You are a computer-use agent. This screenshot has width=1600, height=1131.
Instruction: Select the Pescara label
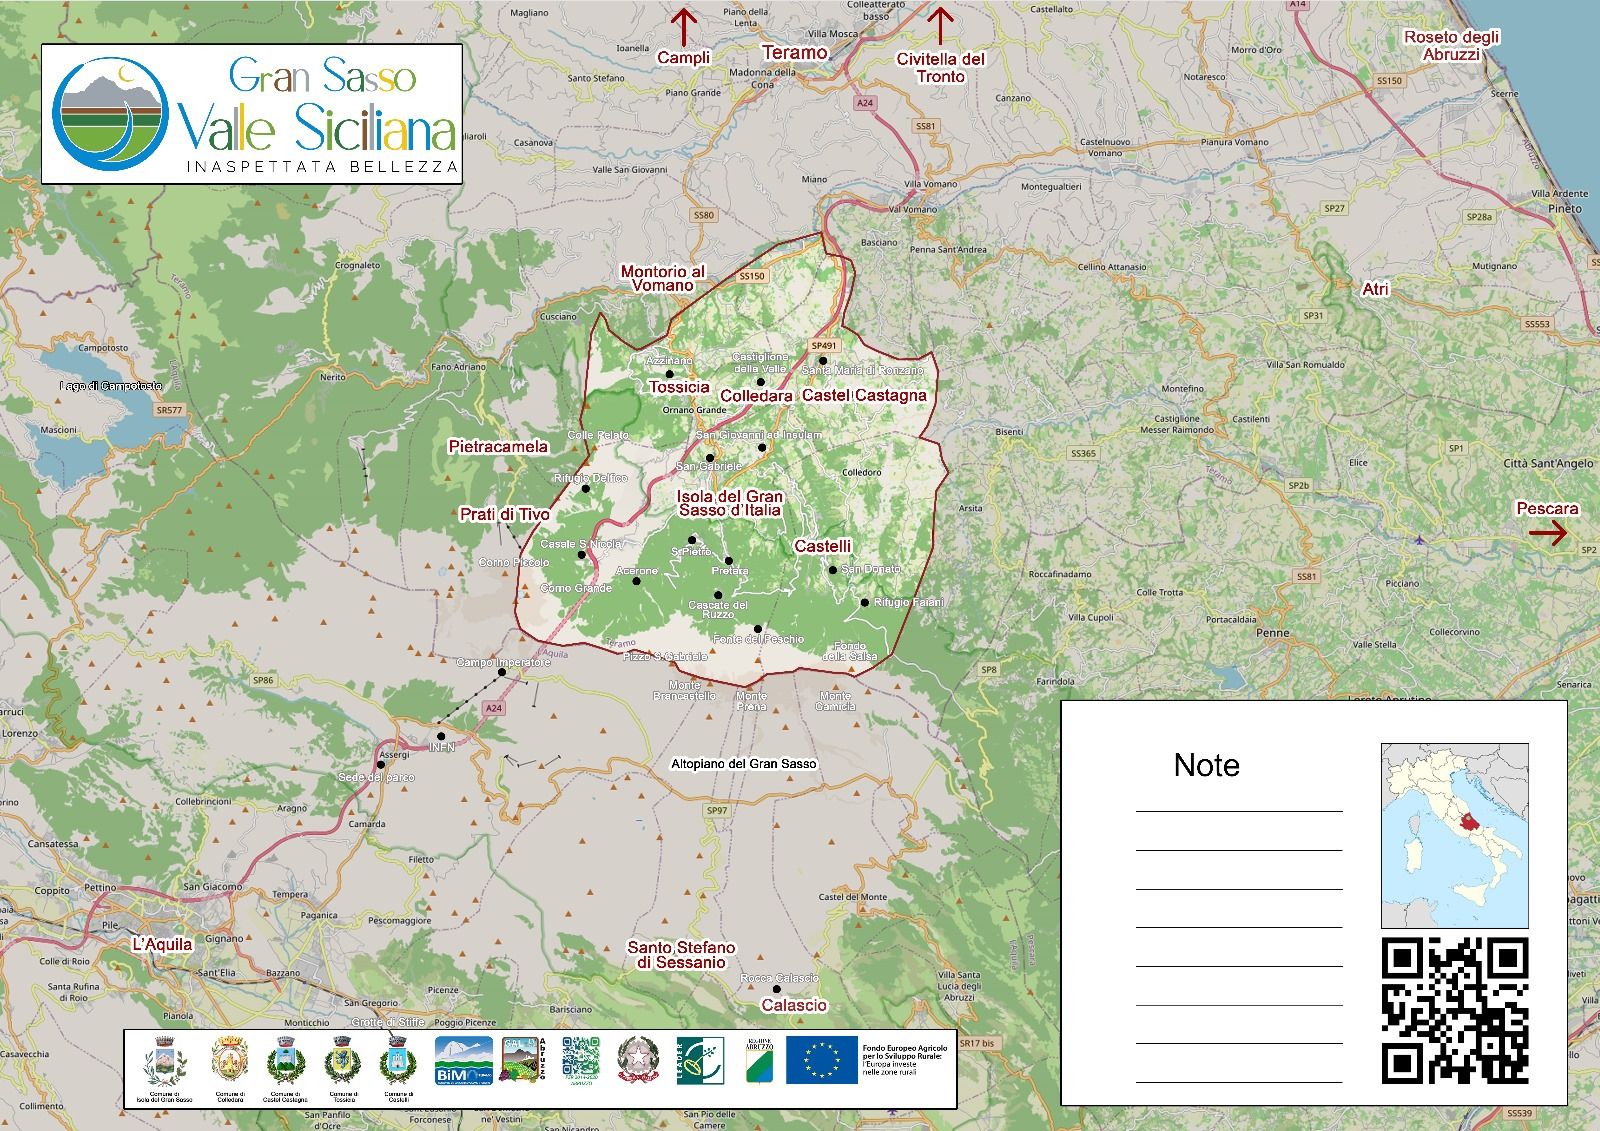pyautogui.click(x=1547, y=509)
